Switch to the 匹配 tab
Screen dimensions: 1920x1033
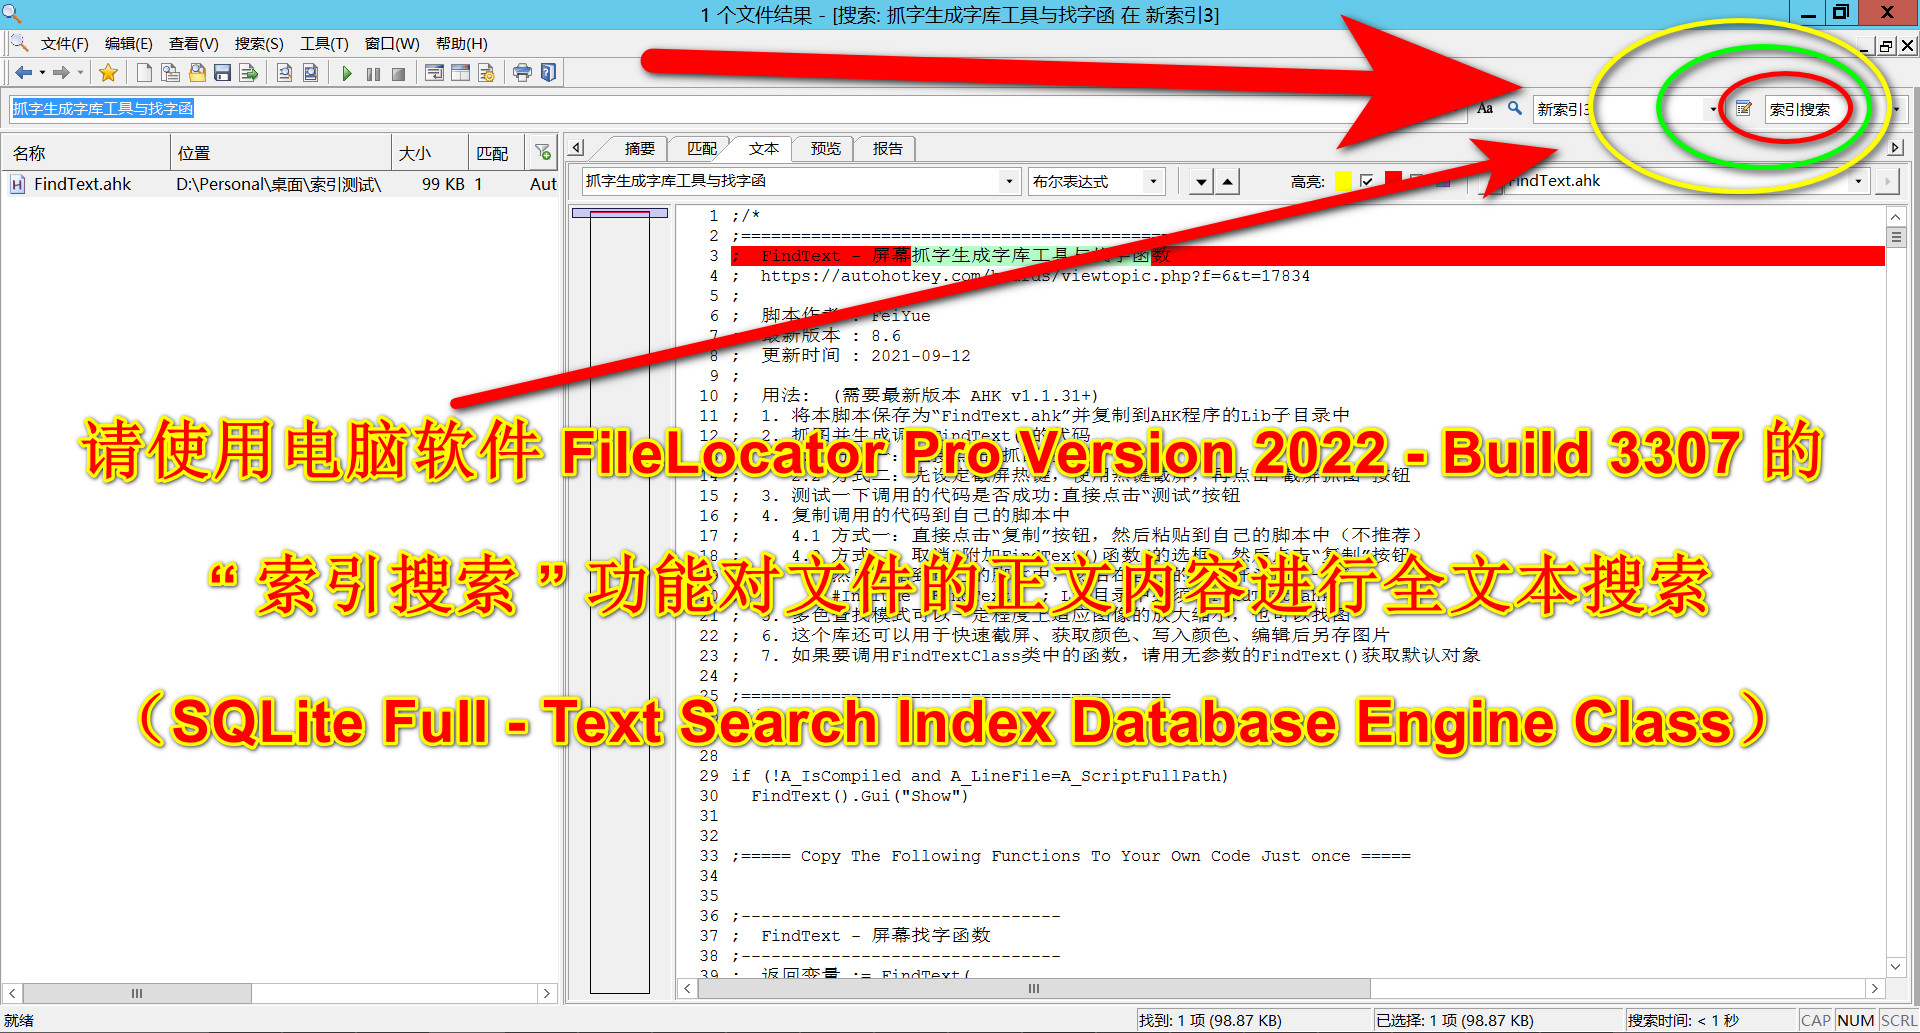701,149
